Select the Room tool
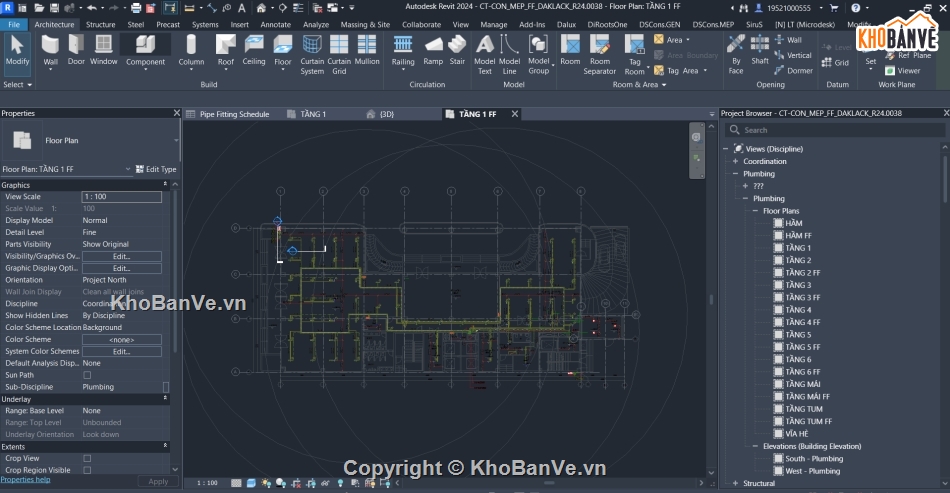 coord(570,51)
